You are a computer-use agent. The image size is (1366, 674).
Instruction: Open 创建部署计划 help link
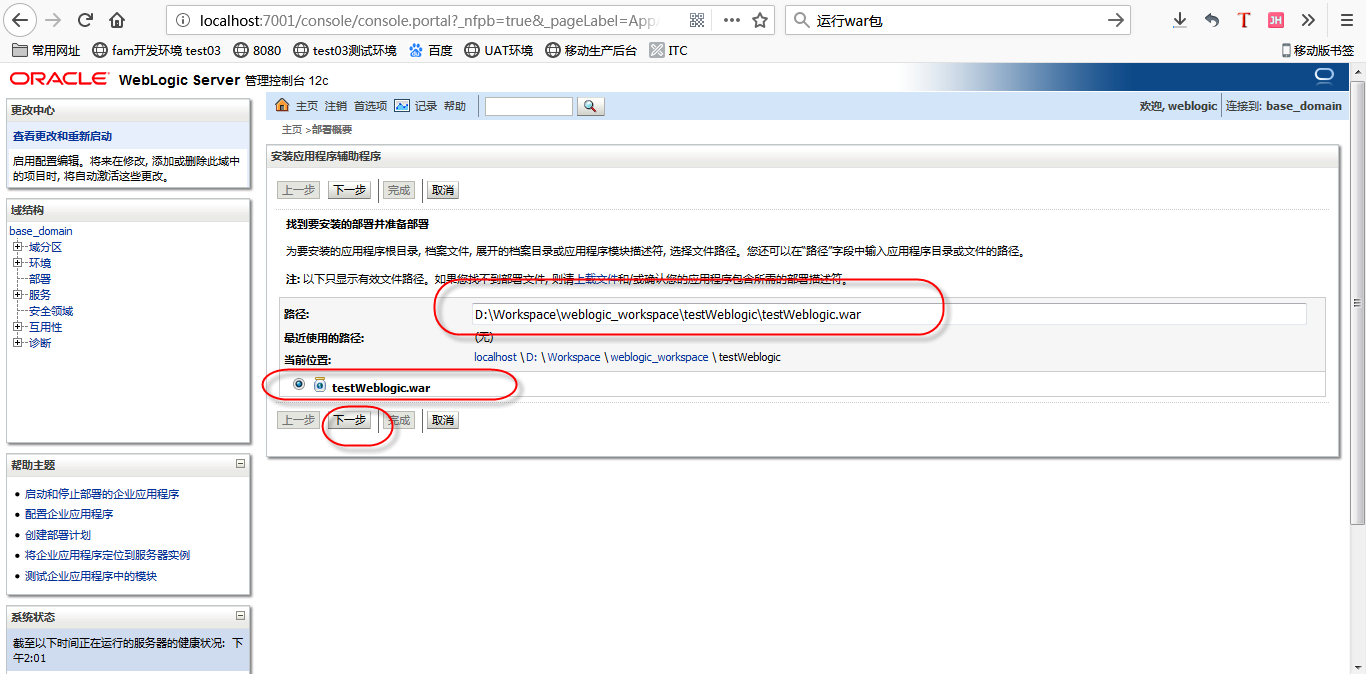[x=58, y=535]
